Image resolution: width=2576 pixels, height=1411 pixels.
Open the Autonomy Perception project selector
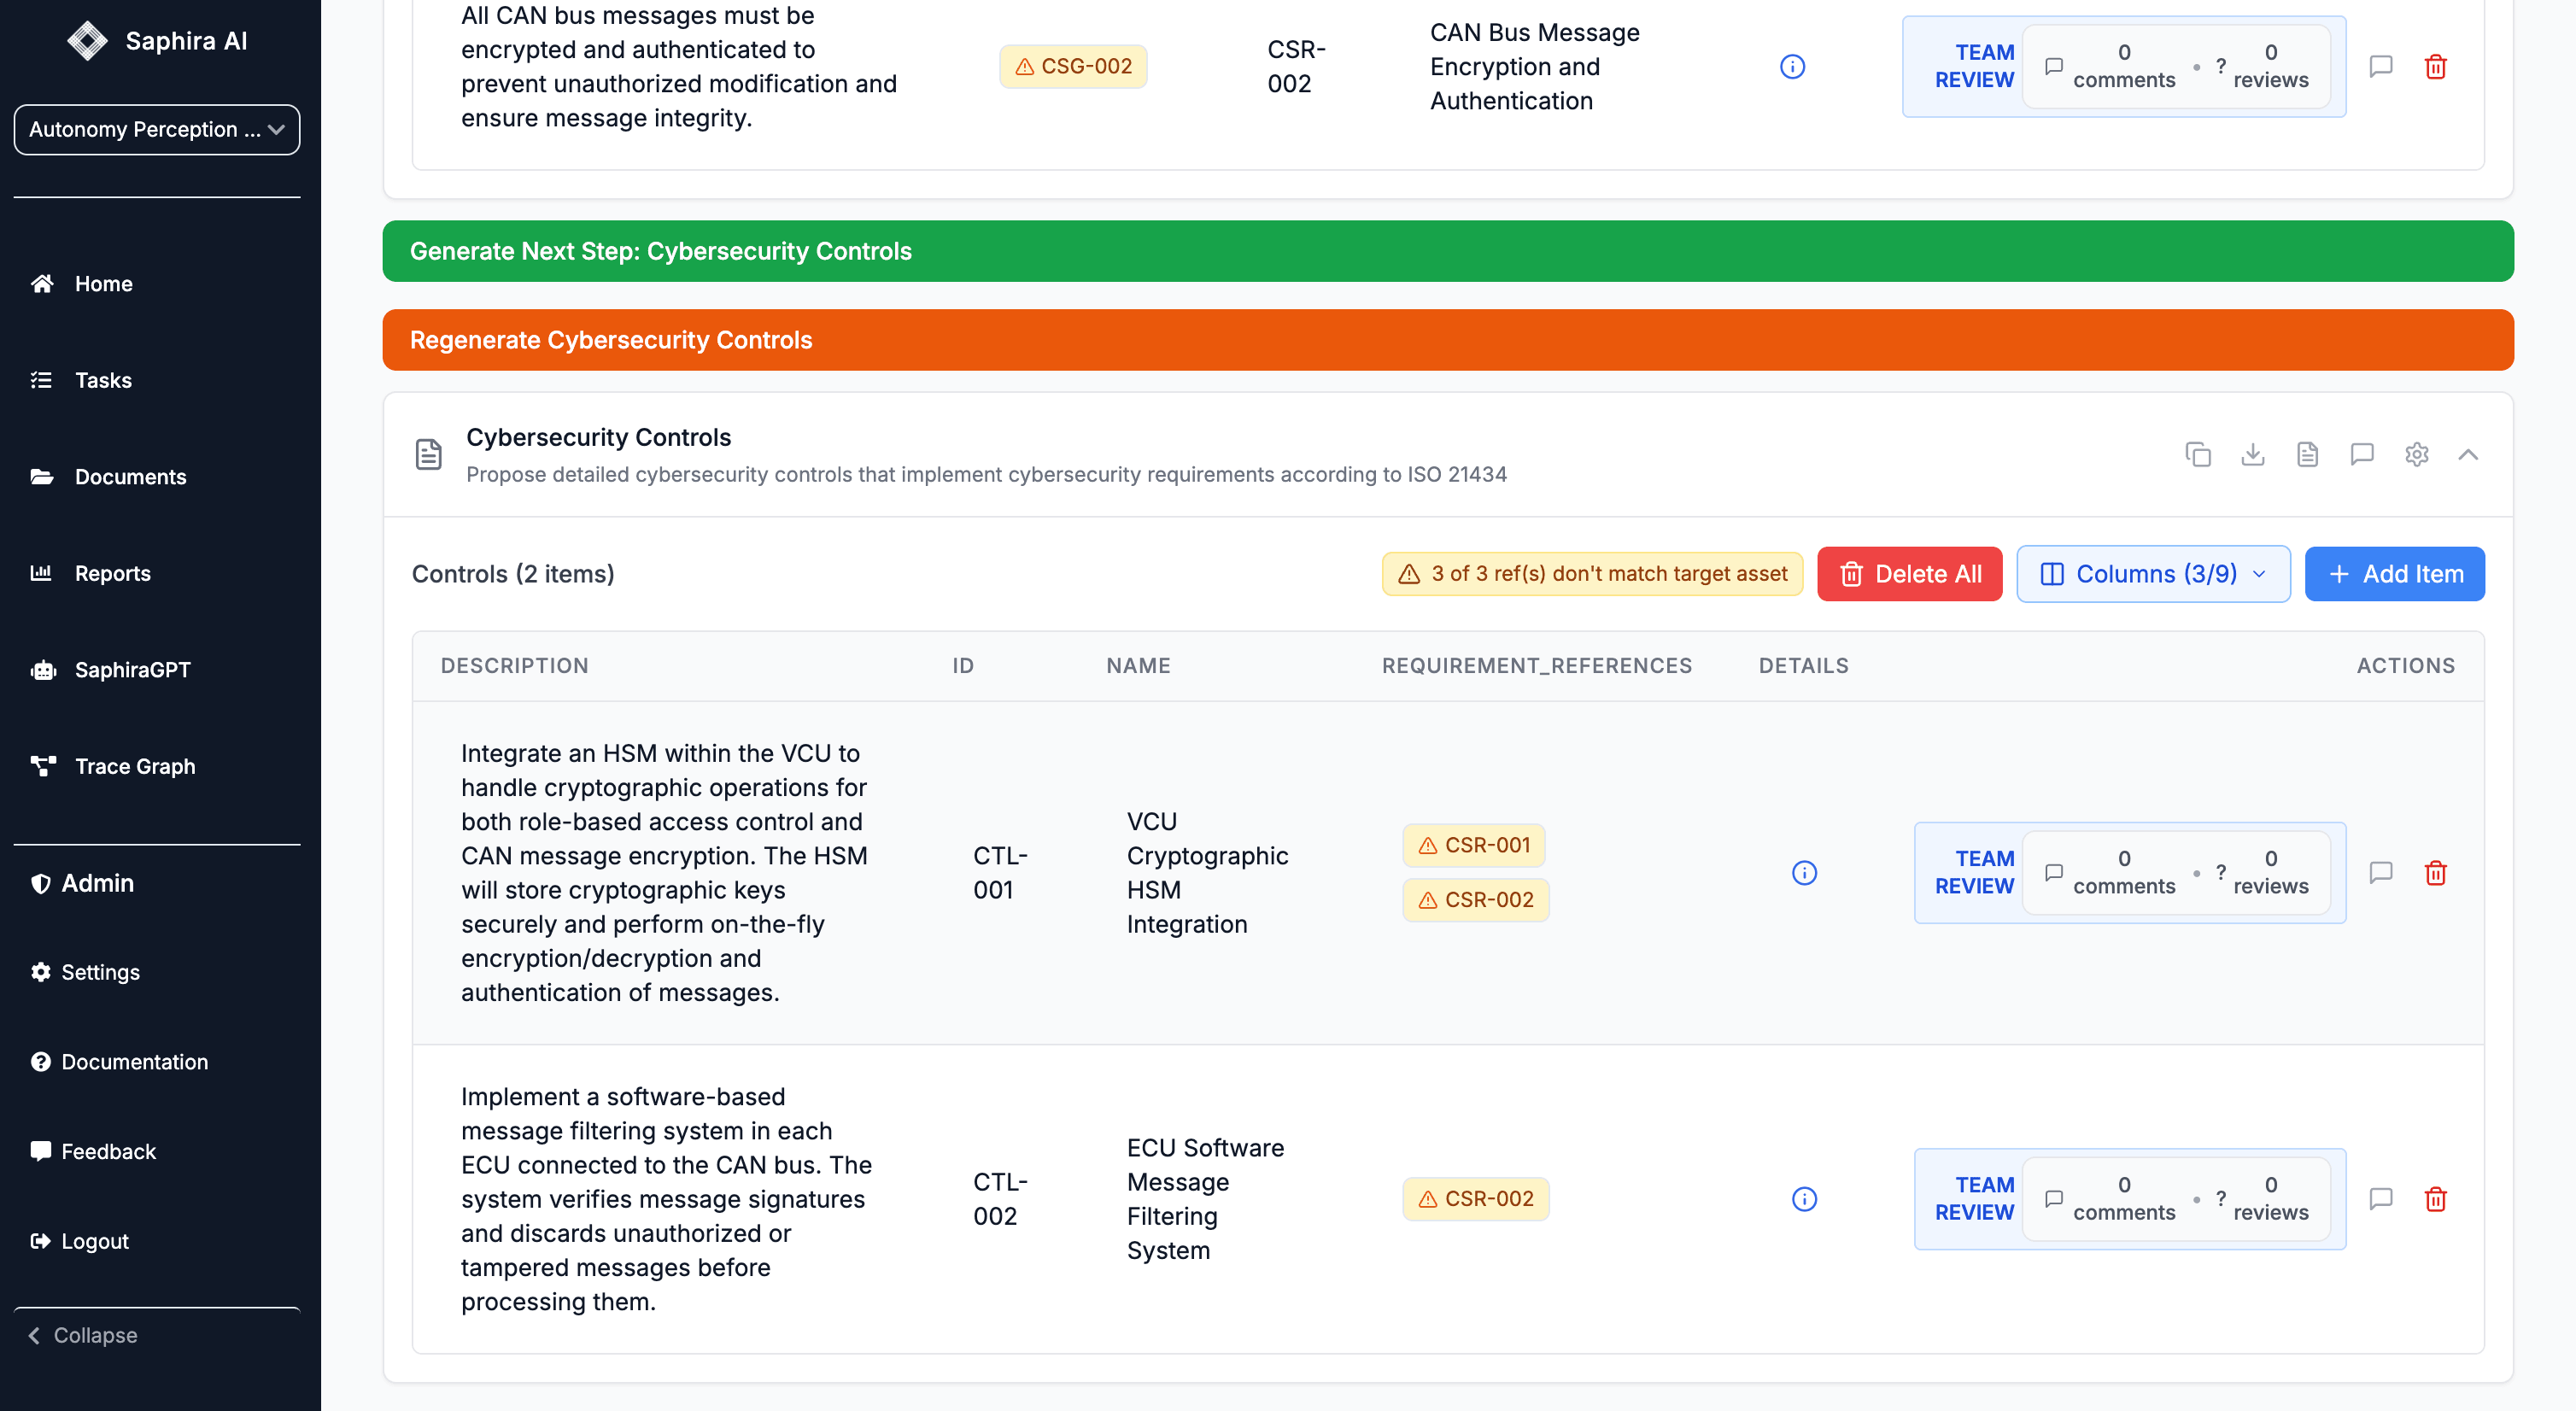157,129
